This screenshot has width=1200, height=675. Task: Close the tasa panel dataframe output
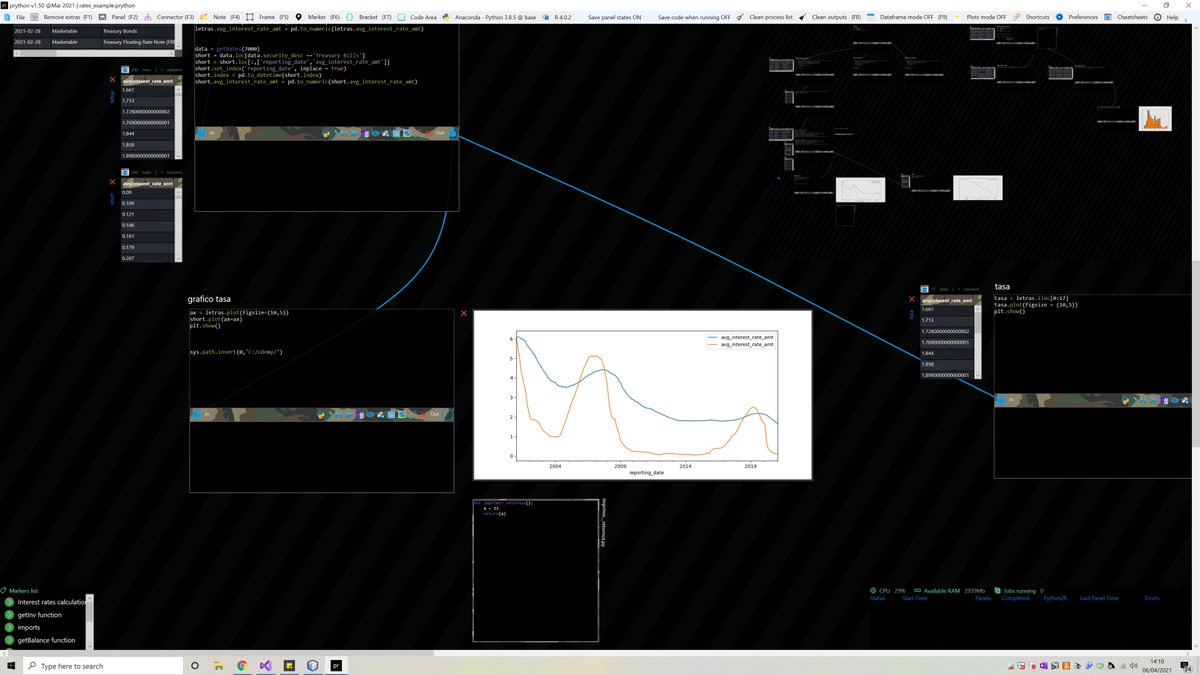click(x=912, y=298)
